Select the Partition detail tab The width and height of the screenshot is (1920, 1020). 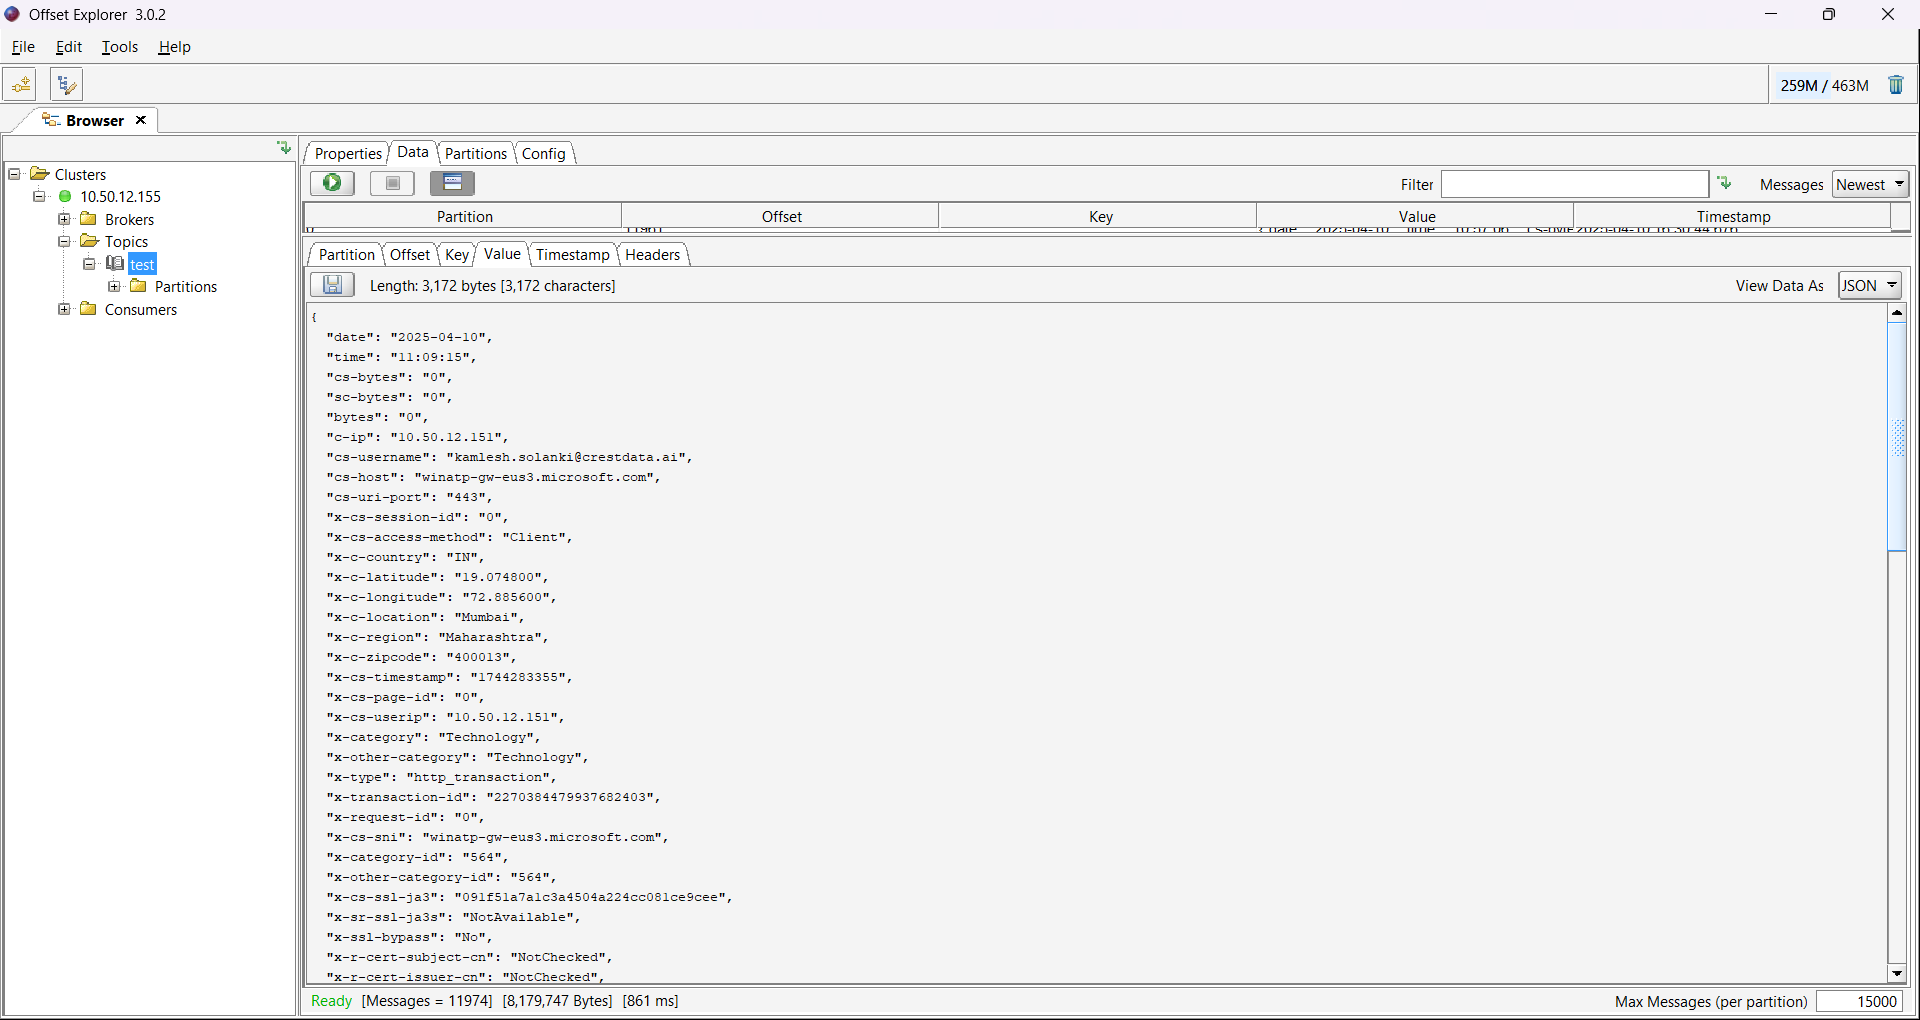(347, 254)
